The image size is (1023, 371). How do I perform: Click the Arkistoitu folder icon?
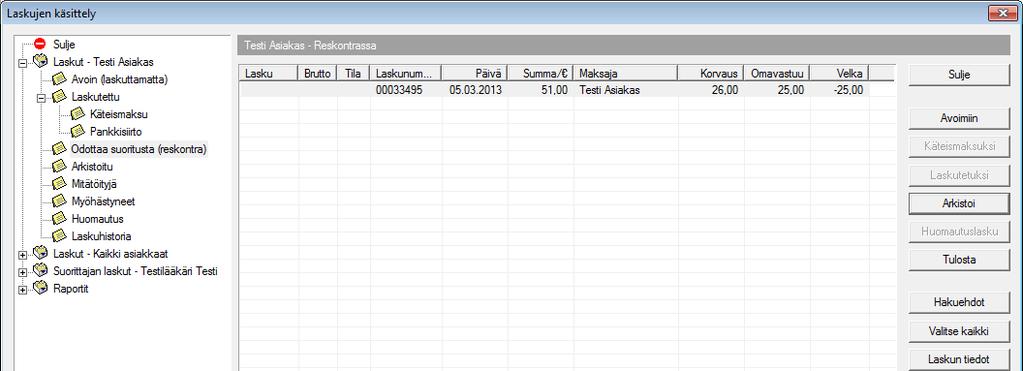pyautogui.click(x=59, y=166)
